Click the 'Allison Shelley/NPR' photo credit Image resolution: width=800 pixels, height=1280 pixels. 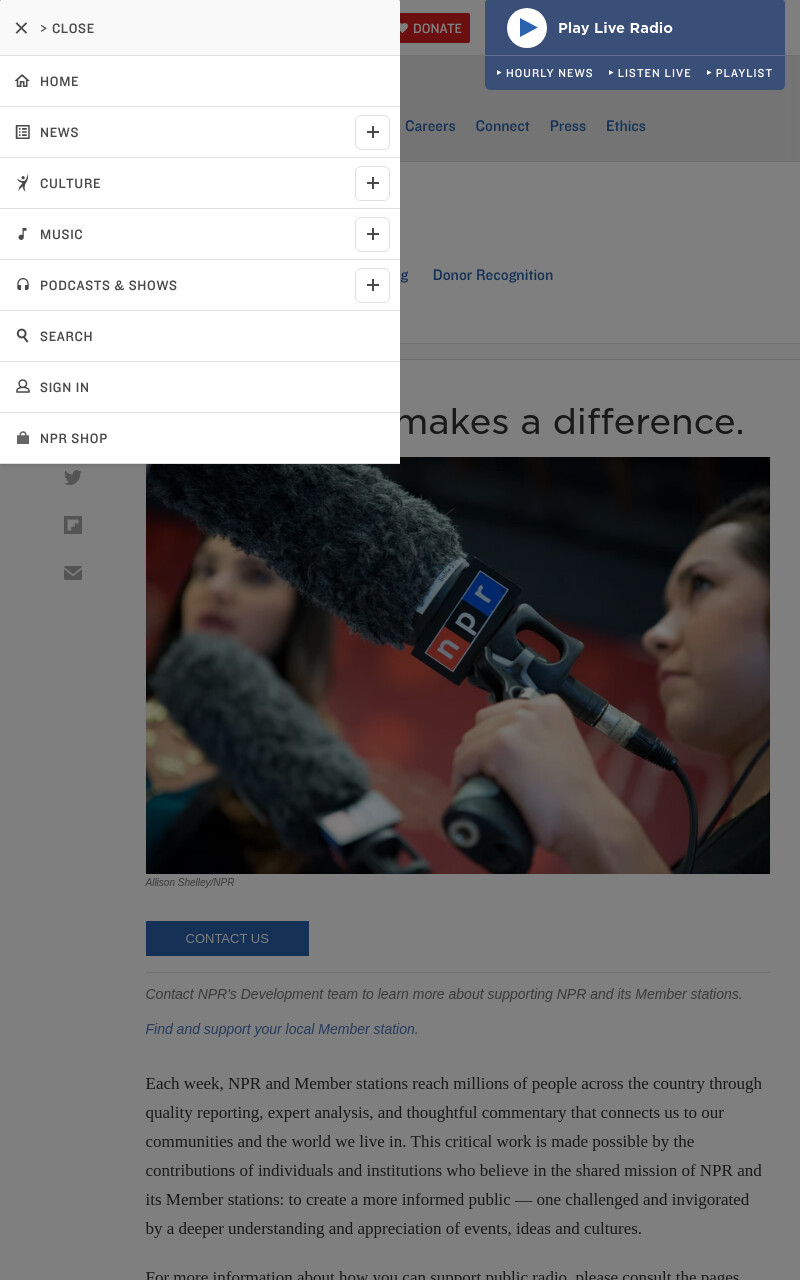[x=190, y=883]
